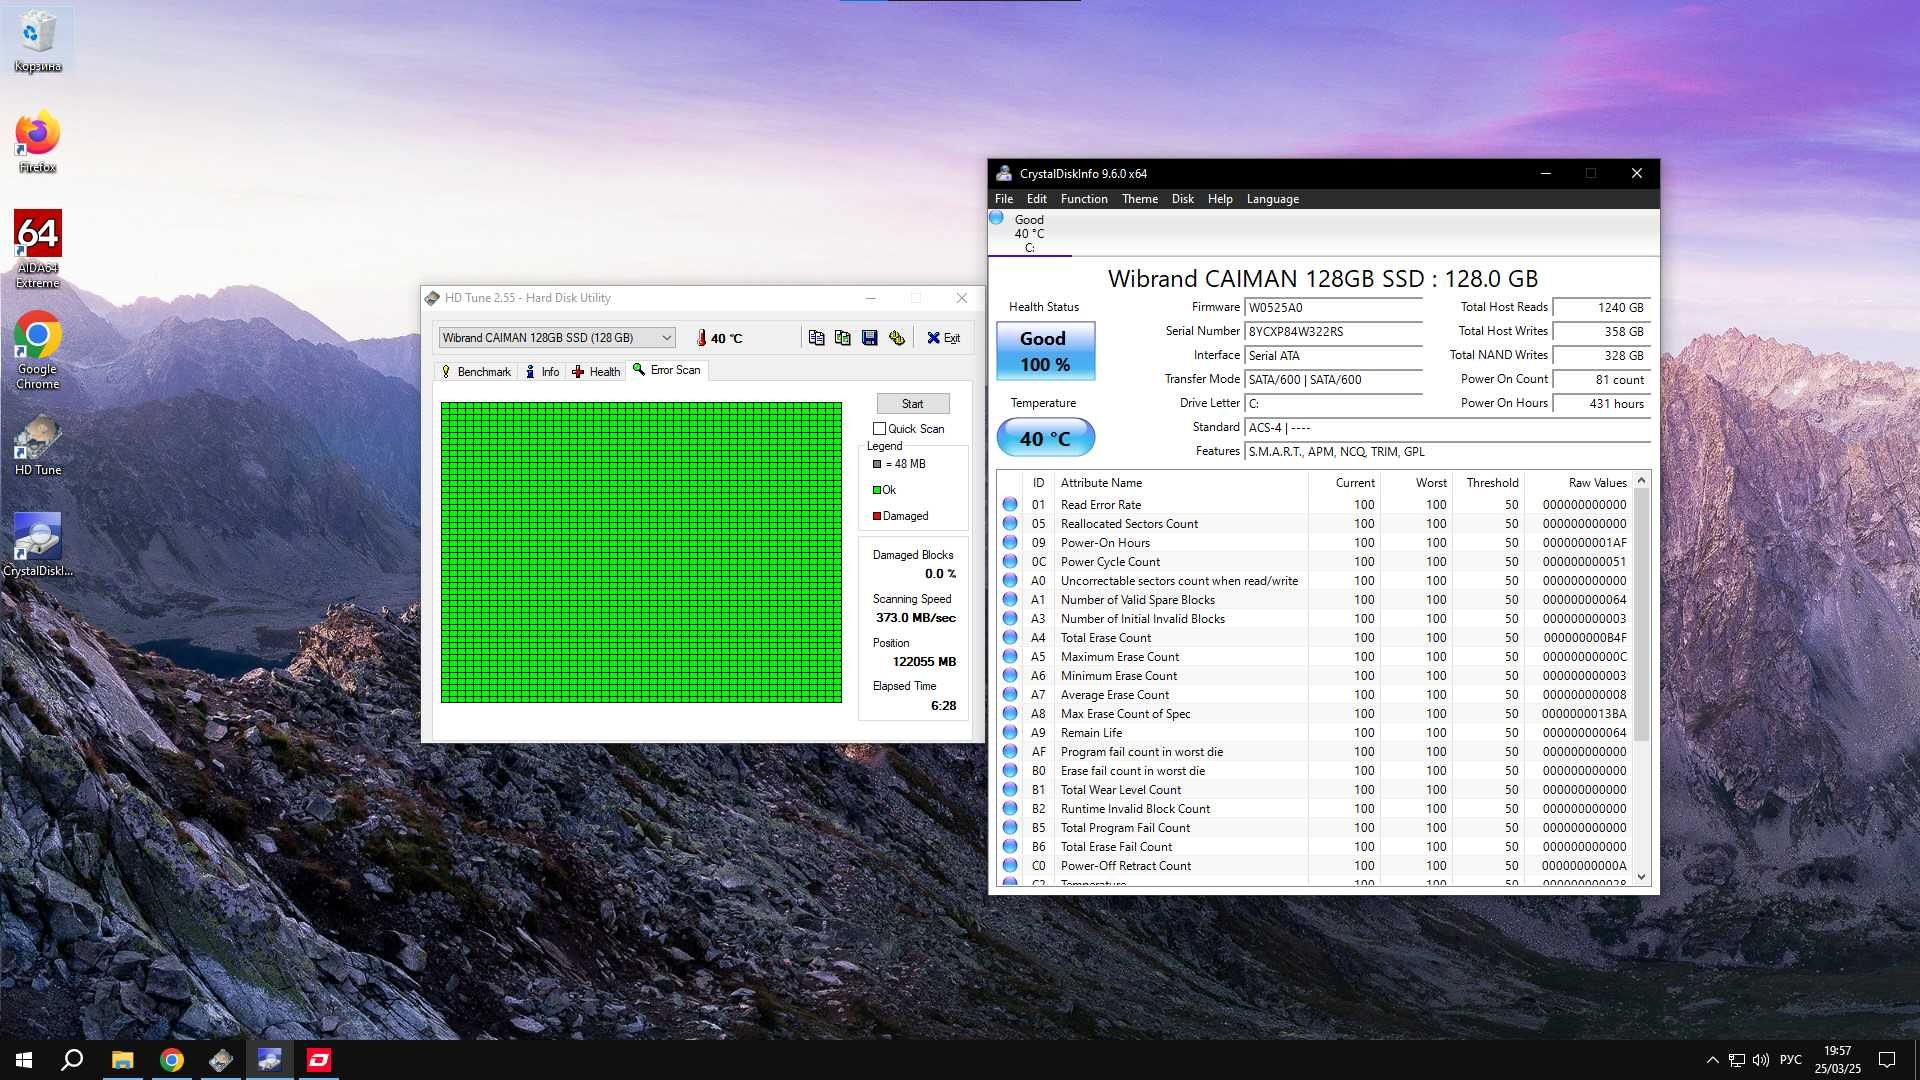This screenshot has height=1080, width=1920.
Task: Switch to the Info tab in HD Tune
Action: pyautogui.click(x=542, y=372)
